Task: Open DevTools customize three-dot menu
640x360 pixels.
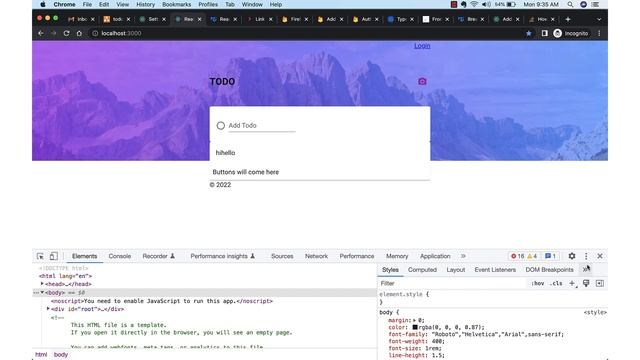Action: (586, 256)
